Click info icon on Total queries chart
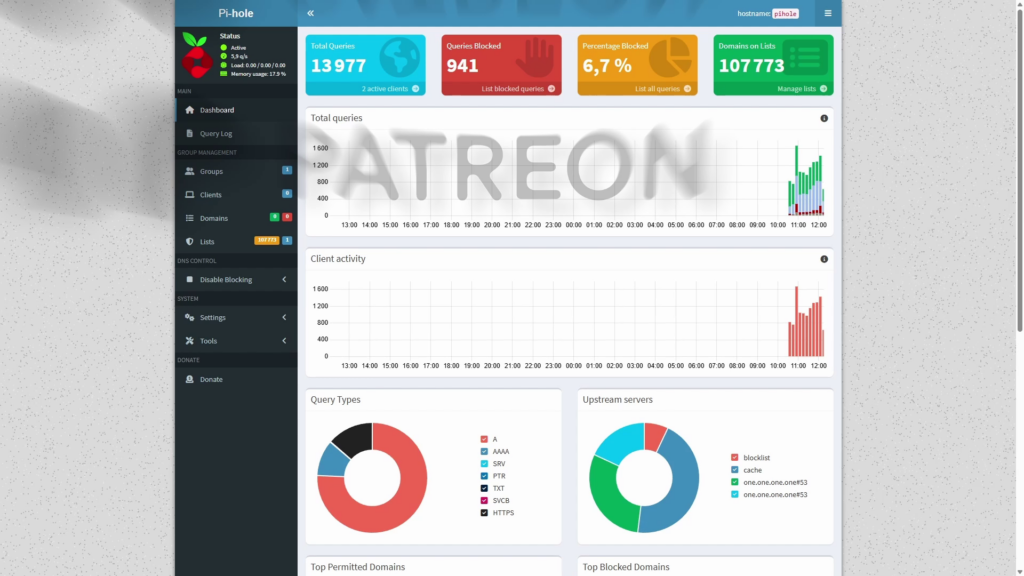The width and height of the screenshot is (1024, 576). pos(824,118)
